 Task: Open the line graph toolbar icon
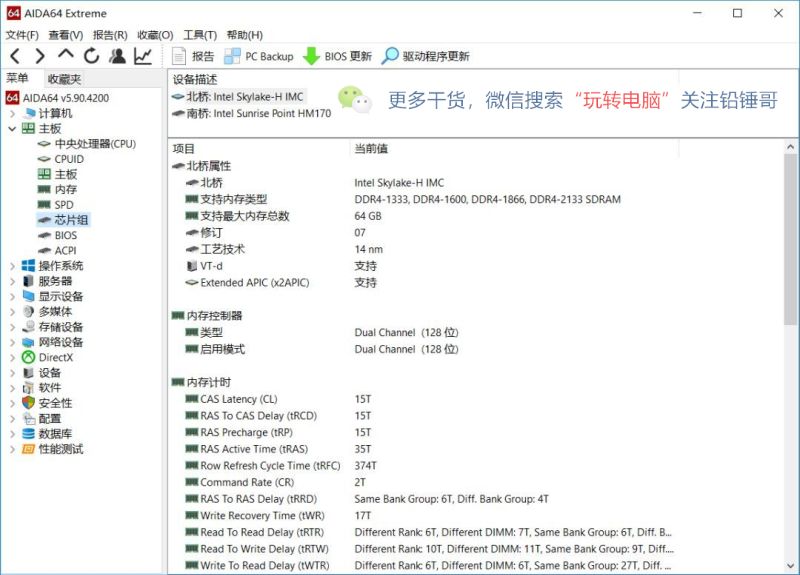click(x=143, y=56)
